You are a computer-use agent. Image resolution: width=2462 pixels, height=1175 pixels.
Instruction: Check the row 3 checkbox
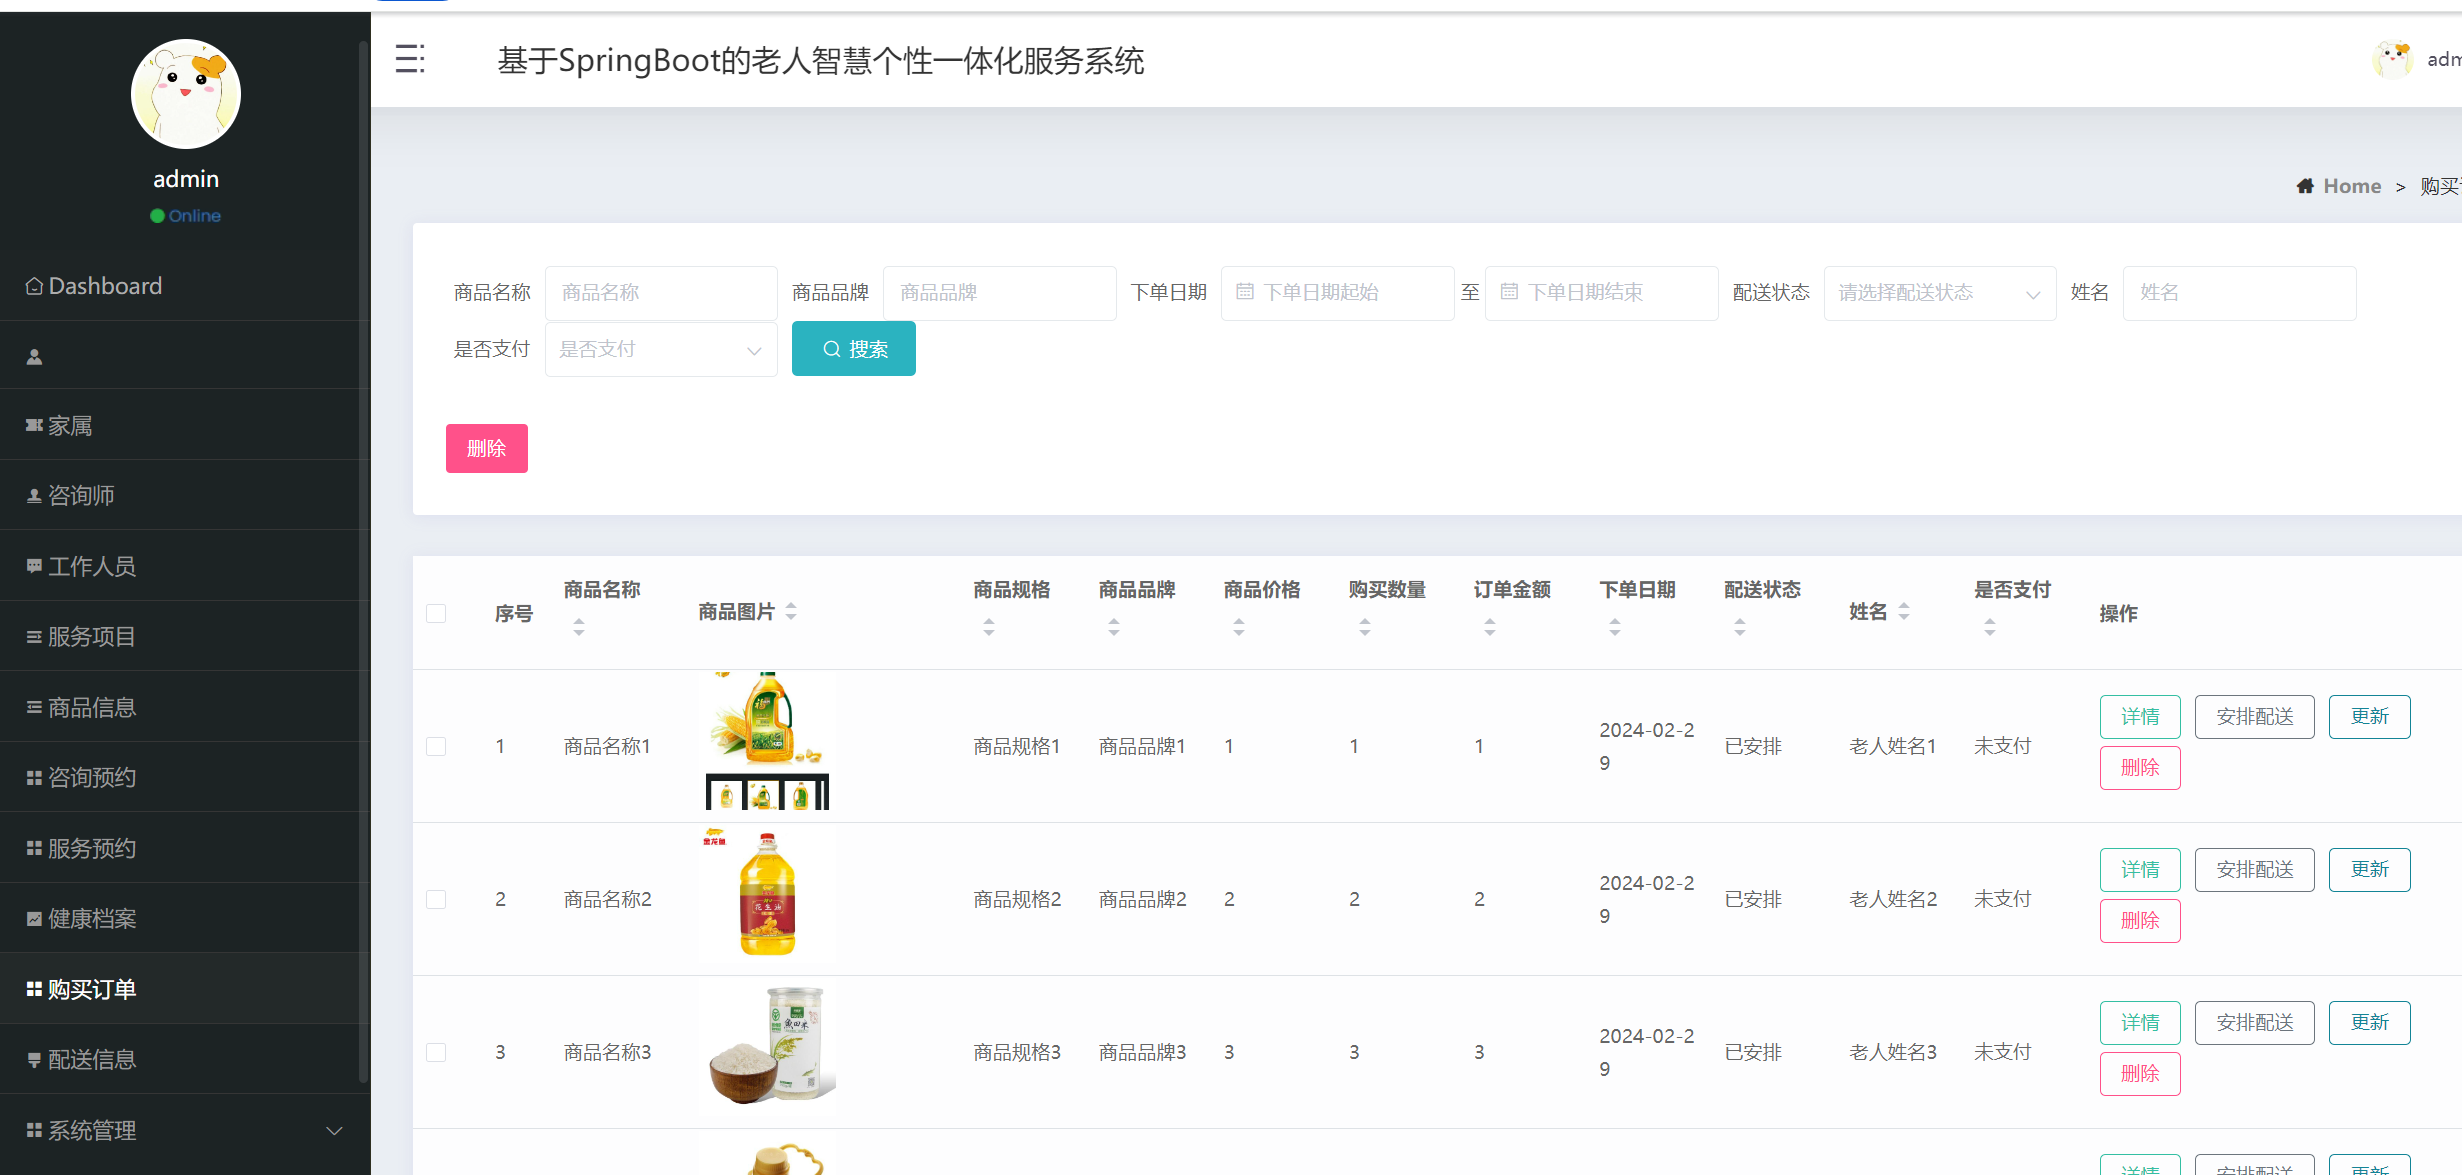pyautogui.click(x=436, y=1052)
